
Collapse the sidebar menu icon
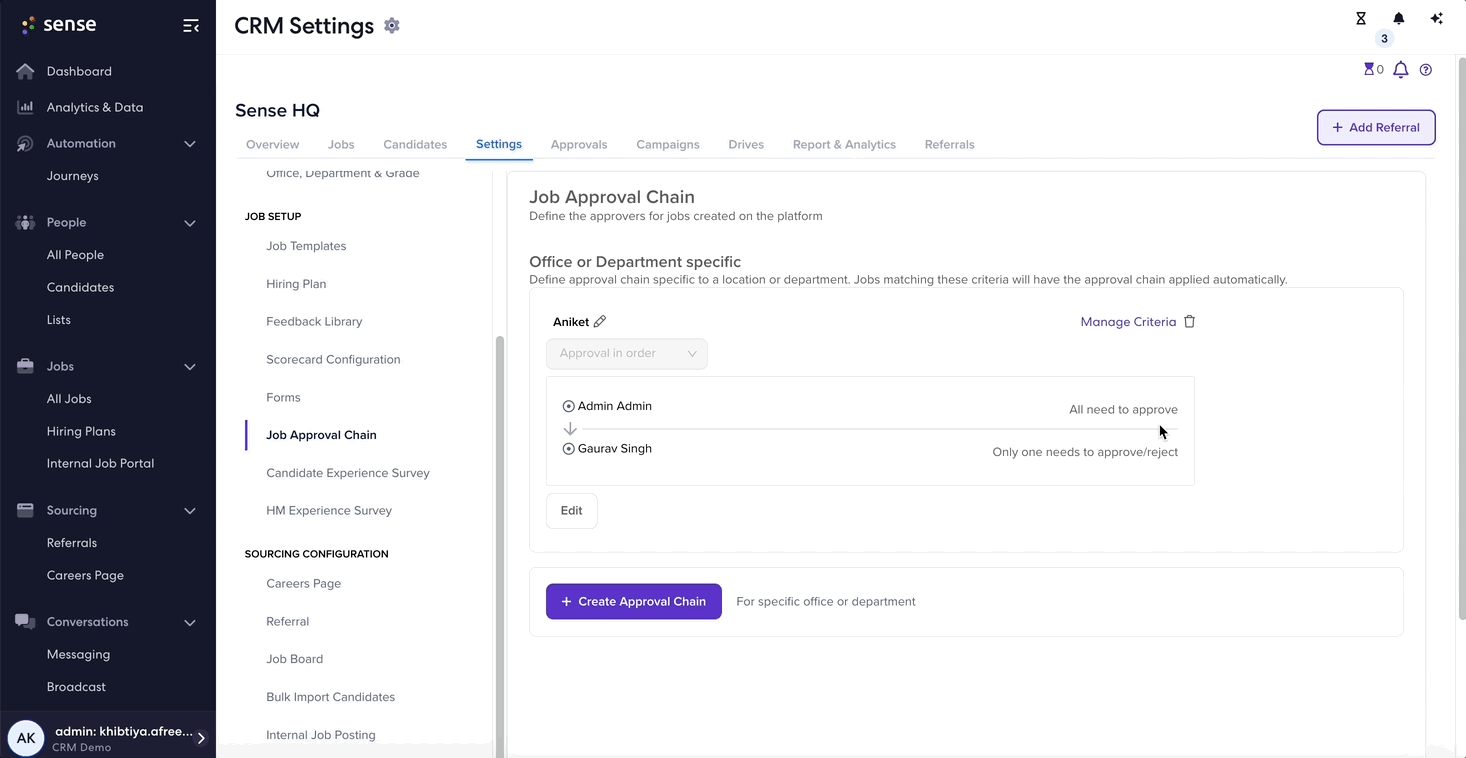tap(190, 26)
